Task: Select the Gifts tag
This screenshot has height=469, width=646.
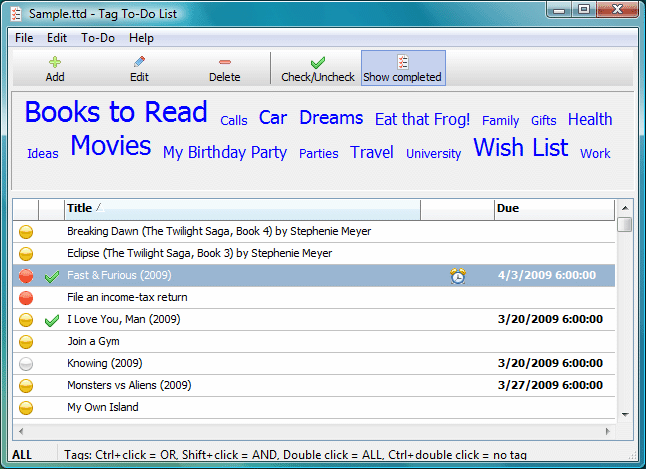Action: tap(543, 120)
